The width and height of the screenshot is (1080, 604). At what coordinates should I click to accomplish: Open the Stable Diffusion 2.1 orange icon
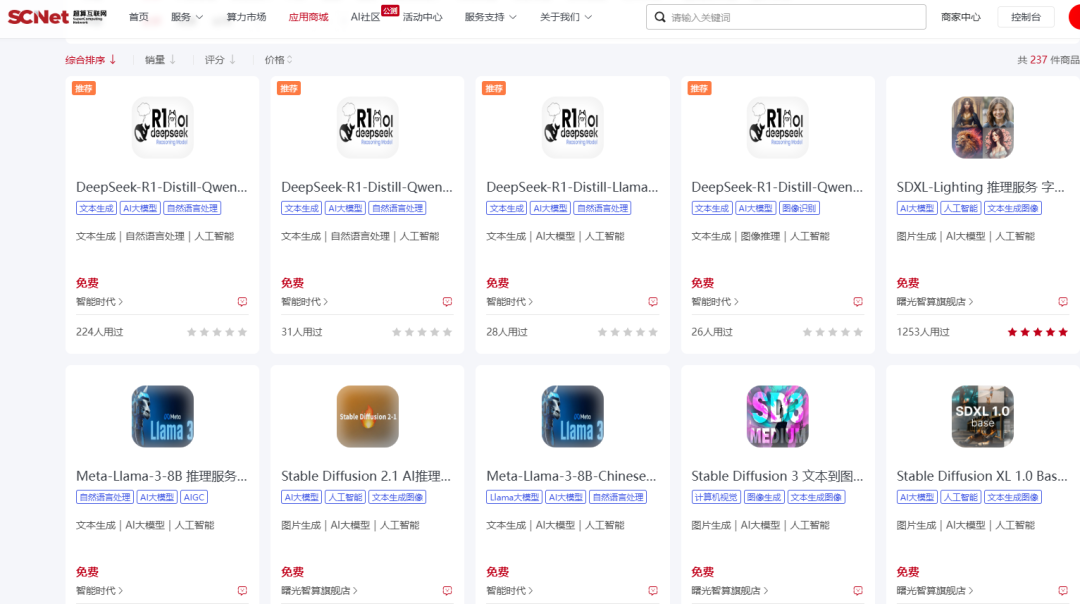tap(368, 417)
